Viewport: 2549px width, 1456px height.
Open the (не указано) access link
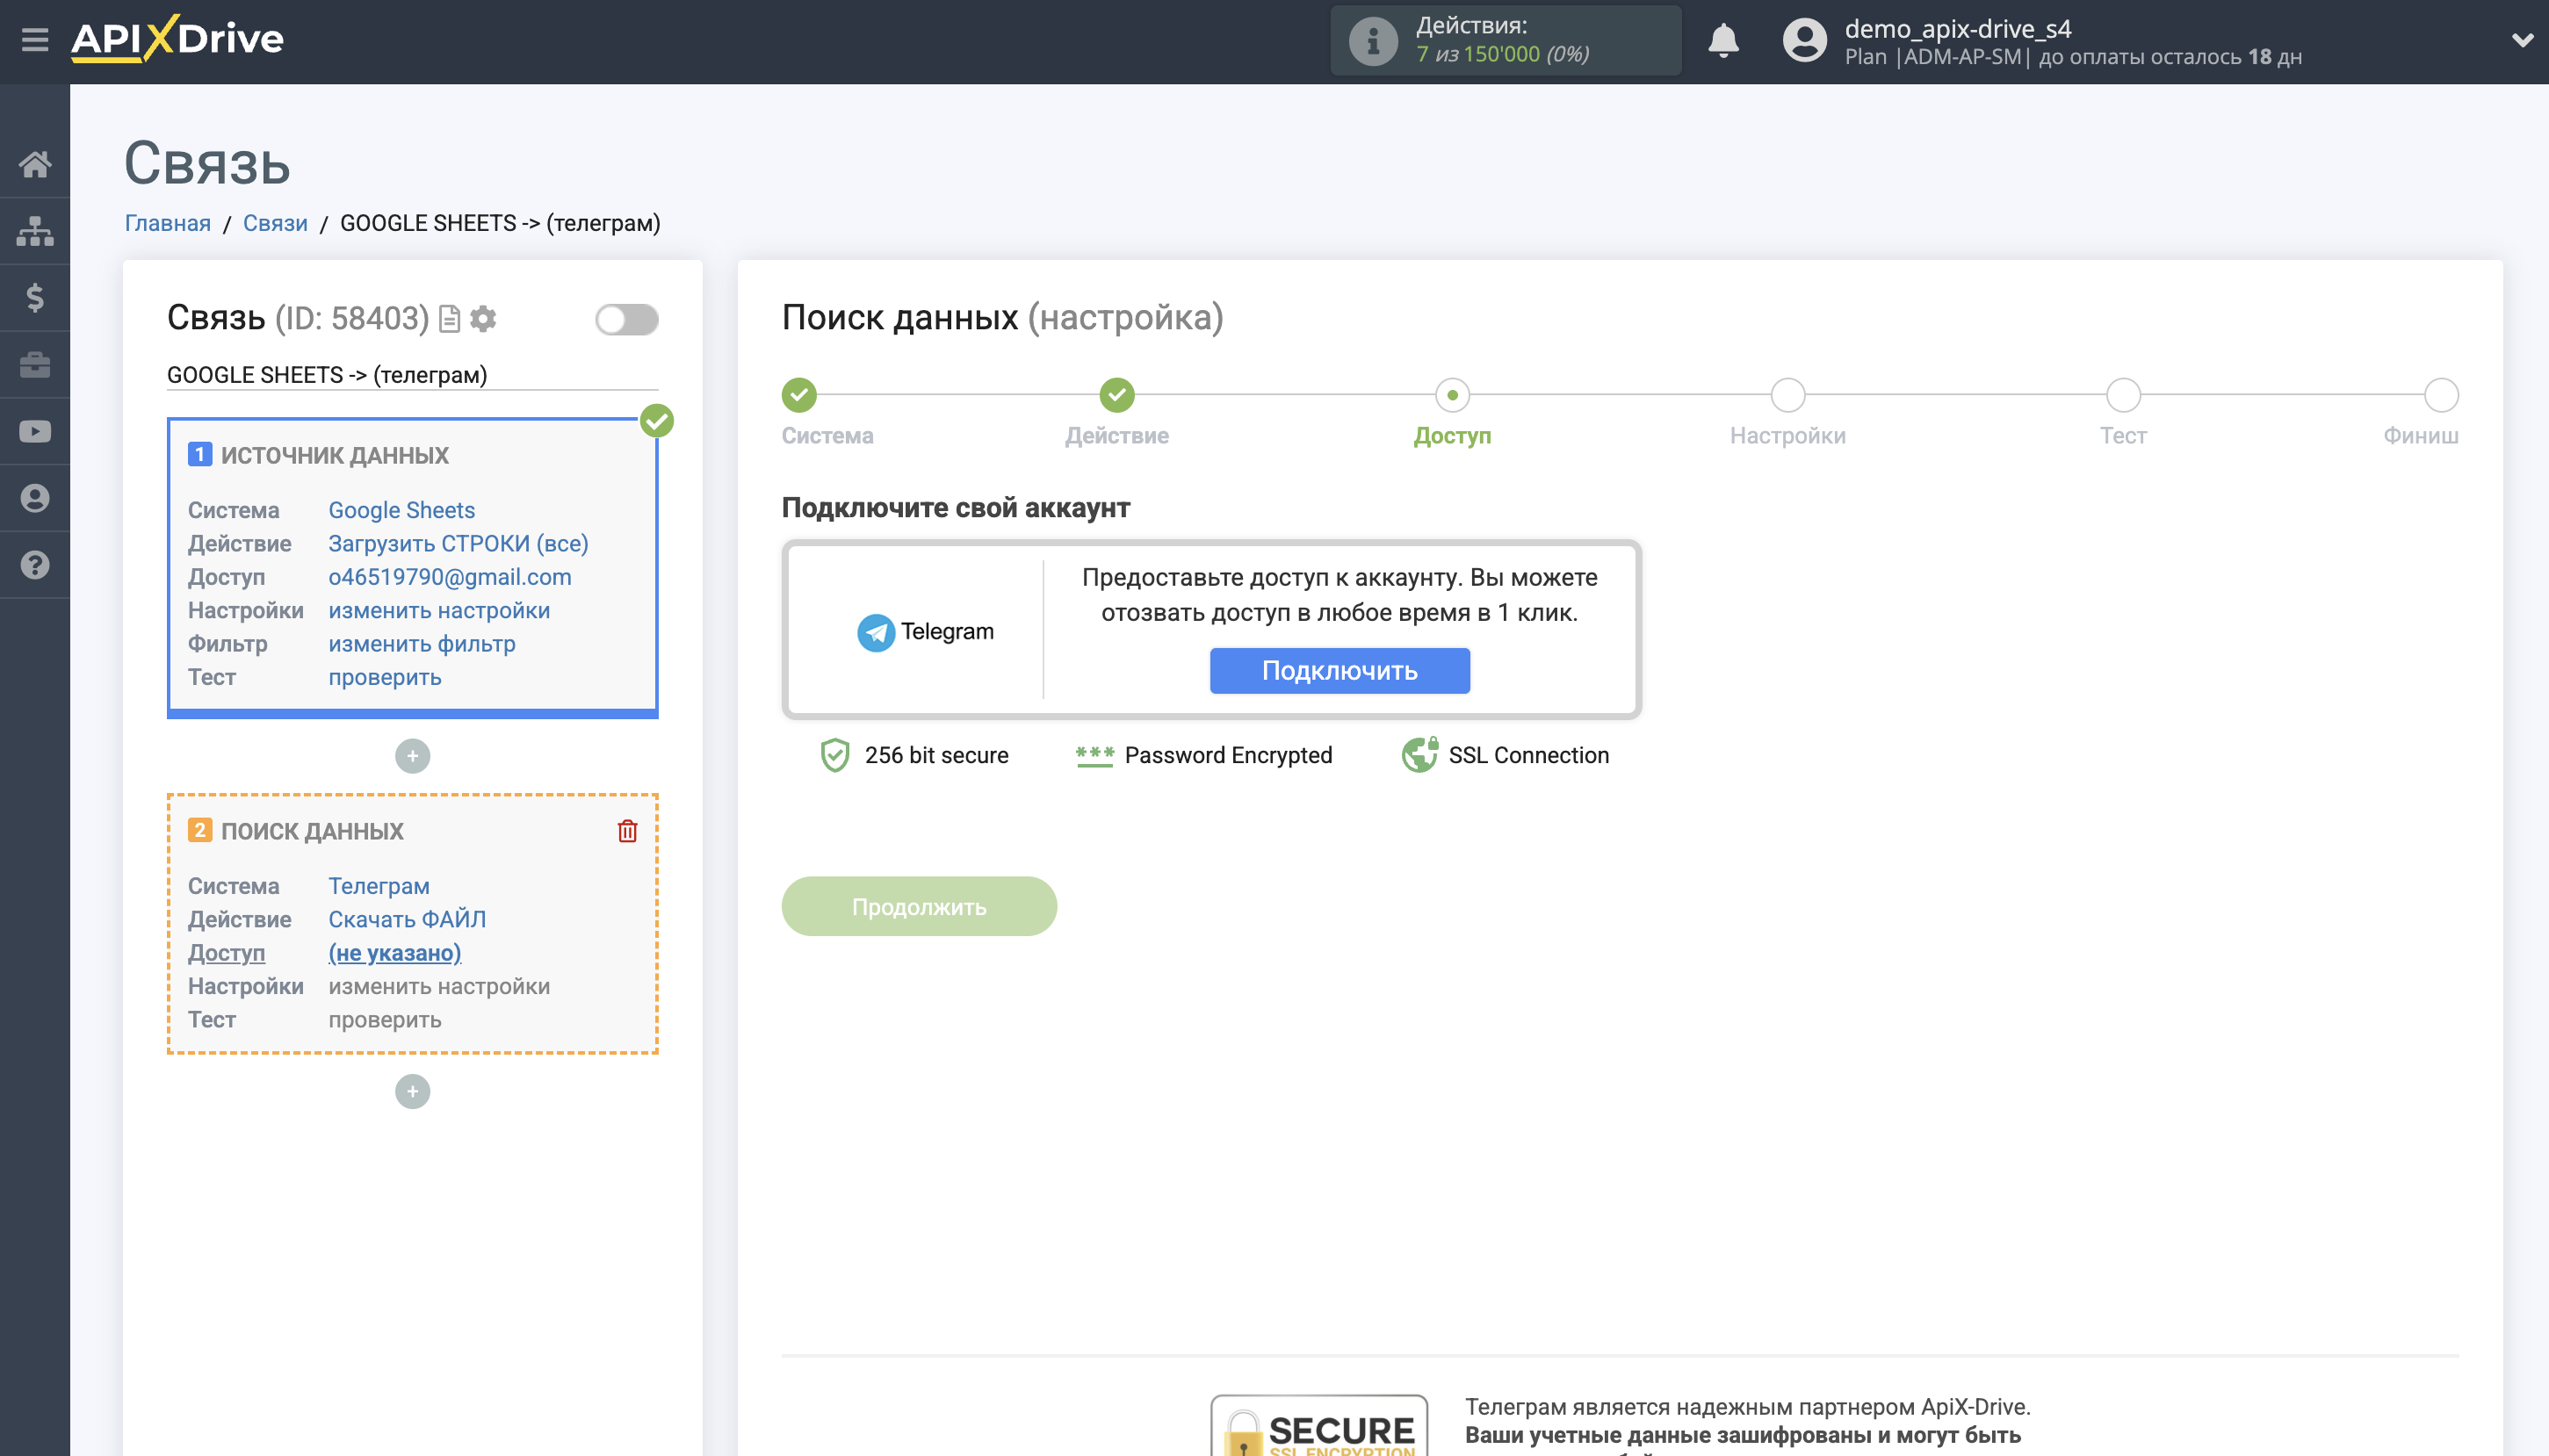pos(395,952)
